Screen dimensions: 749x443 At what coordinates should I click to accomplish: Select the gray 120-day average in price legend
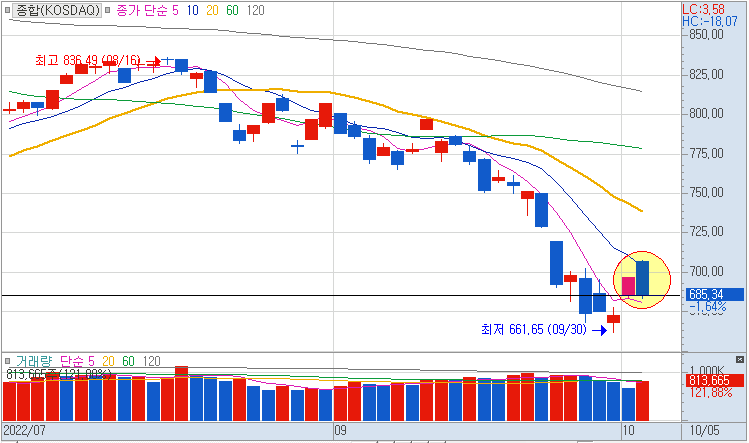(256, 10)
